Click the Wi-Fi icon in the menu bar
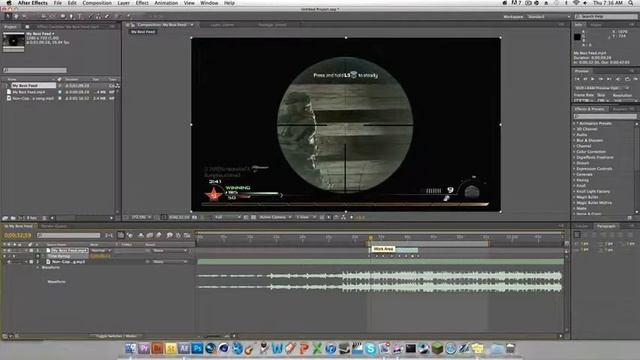The height and width of the screenshot is (360, 640). coord(576,3)
